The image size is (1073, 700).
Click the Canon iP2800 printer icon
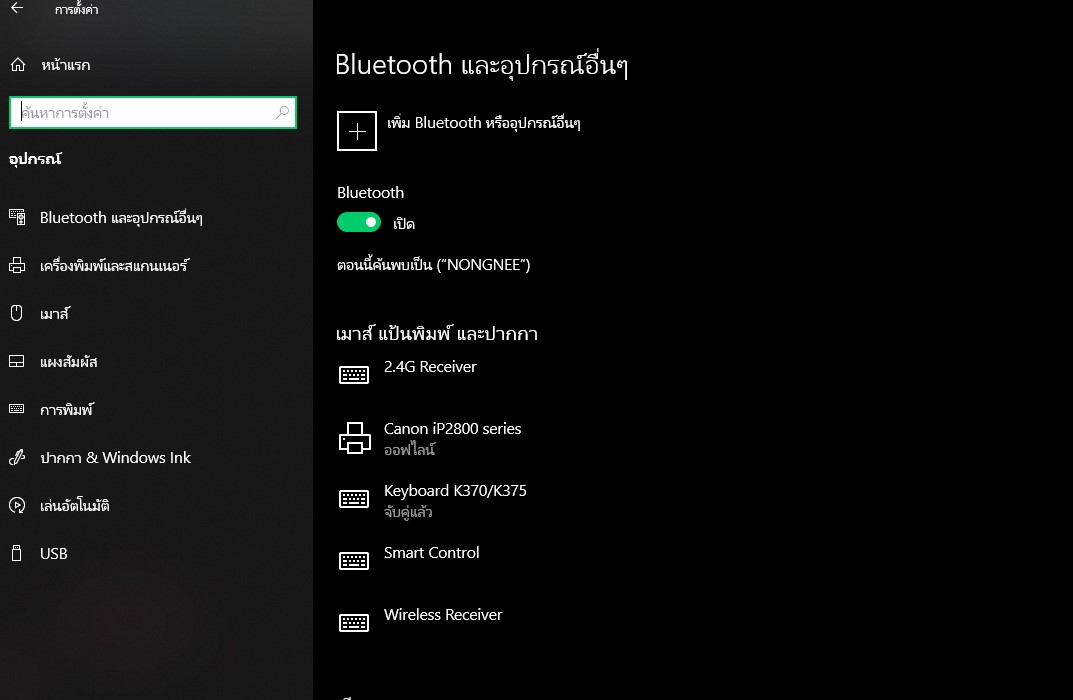tap(354, 438)
